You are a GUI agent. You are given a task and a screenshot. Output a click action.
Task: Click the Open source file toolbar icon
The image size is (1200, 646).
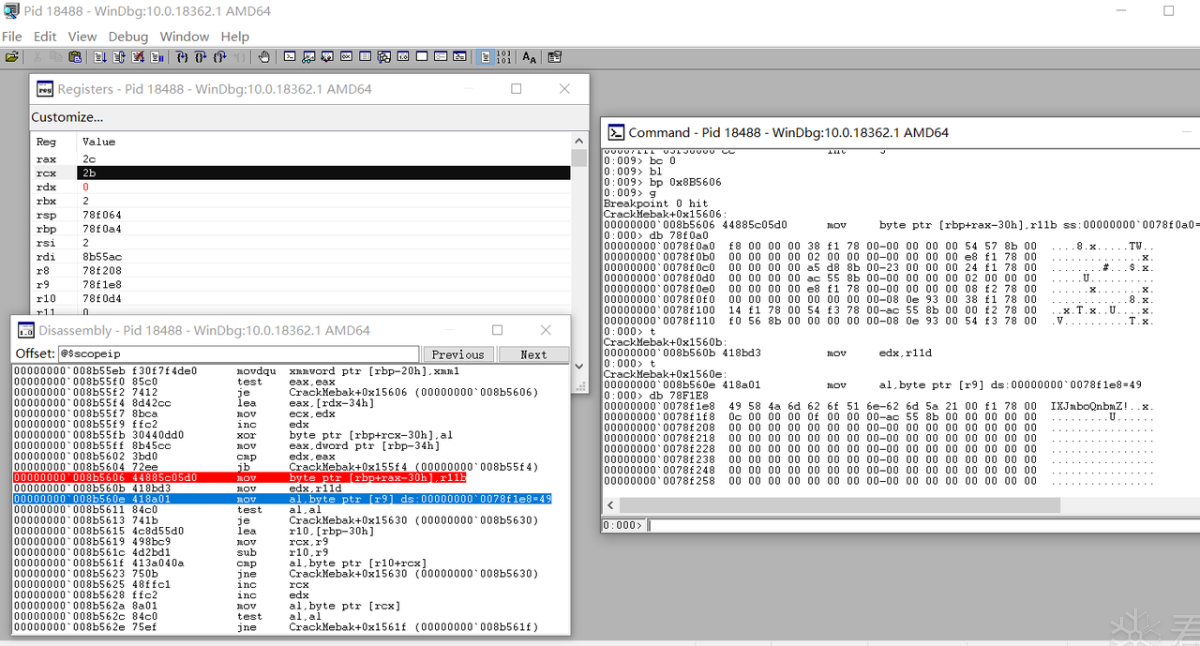tap(12, 57)
